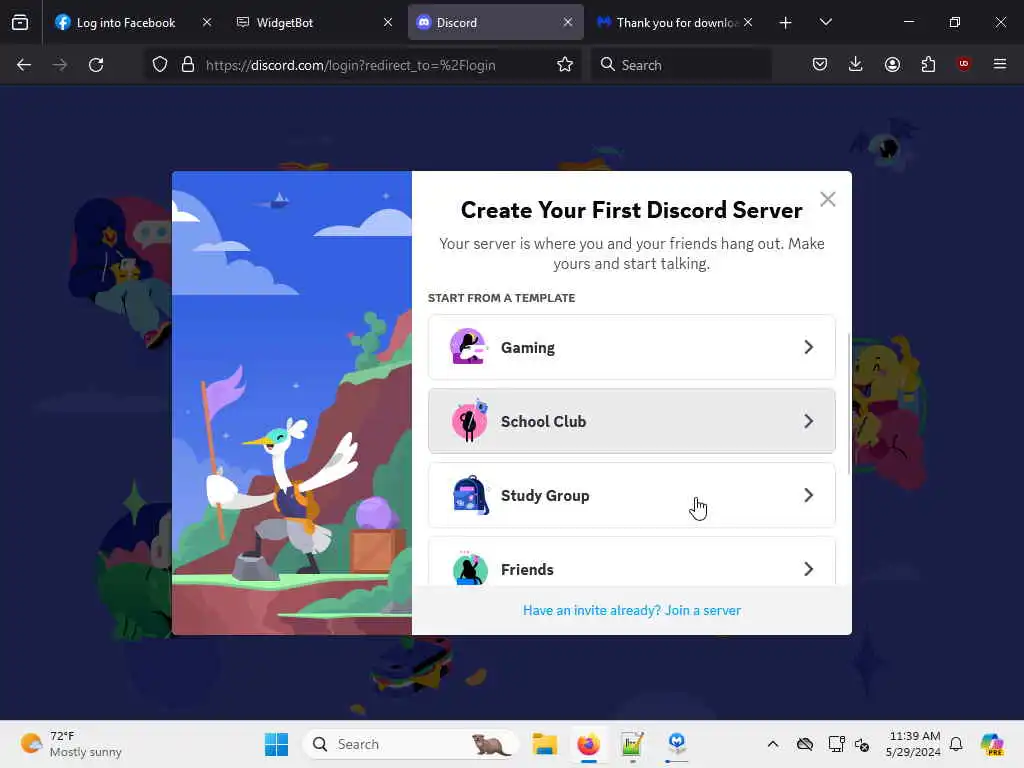Open uBlock Origin extension icon

pyautogui.click(x=964, y=64)
